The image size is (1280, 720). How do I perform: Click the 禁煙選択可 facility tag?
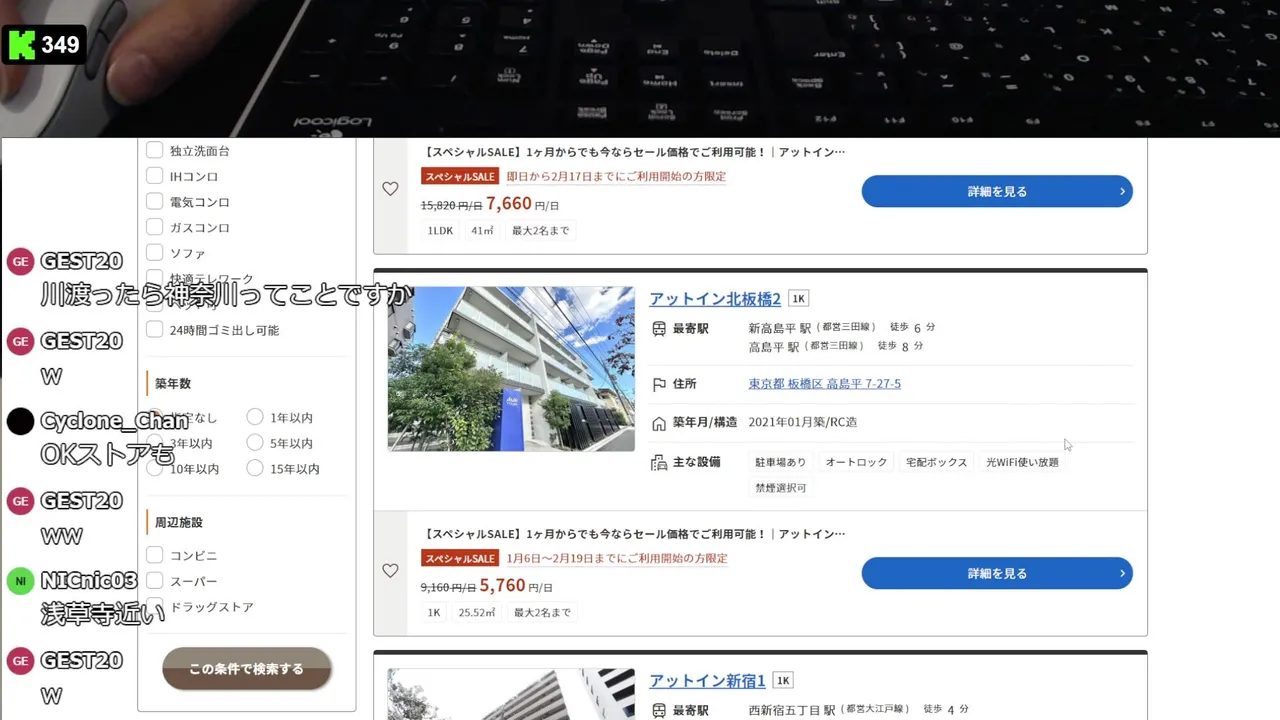tap(780, 488)
